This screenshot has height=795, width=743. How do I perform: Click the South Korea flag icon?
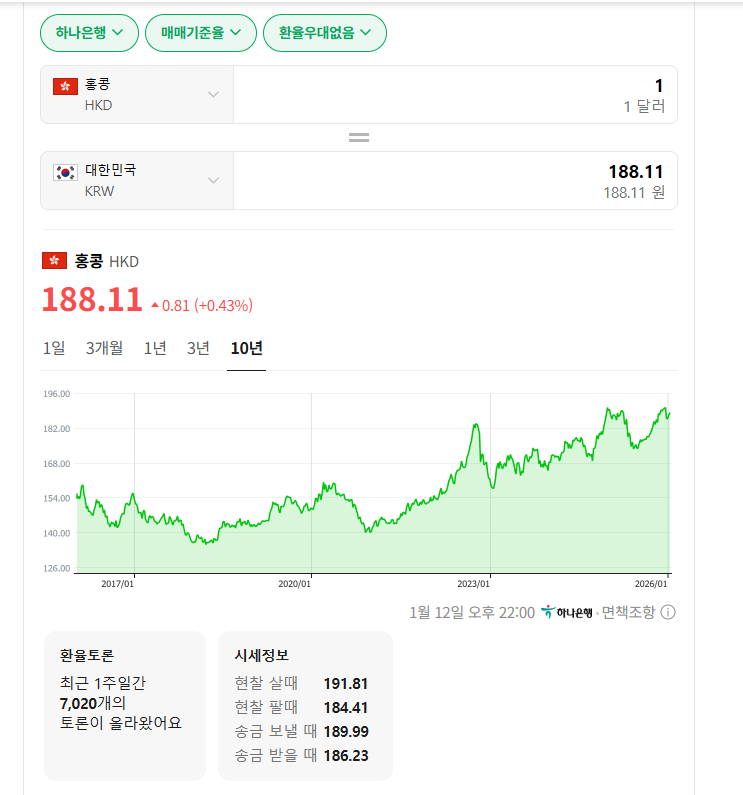click(65, 172)
